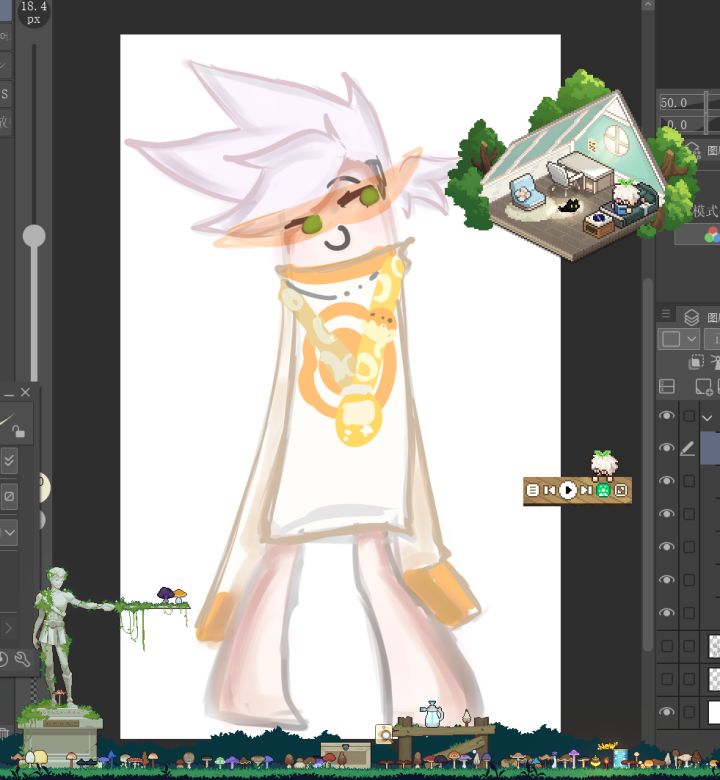Open the treasure chest in the mushroom garden
This screenshot has width=720, height=780.
[345, 755]
